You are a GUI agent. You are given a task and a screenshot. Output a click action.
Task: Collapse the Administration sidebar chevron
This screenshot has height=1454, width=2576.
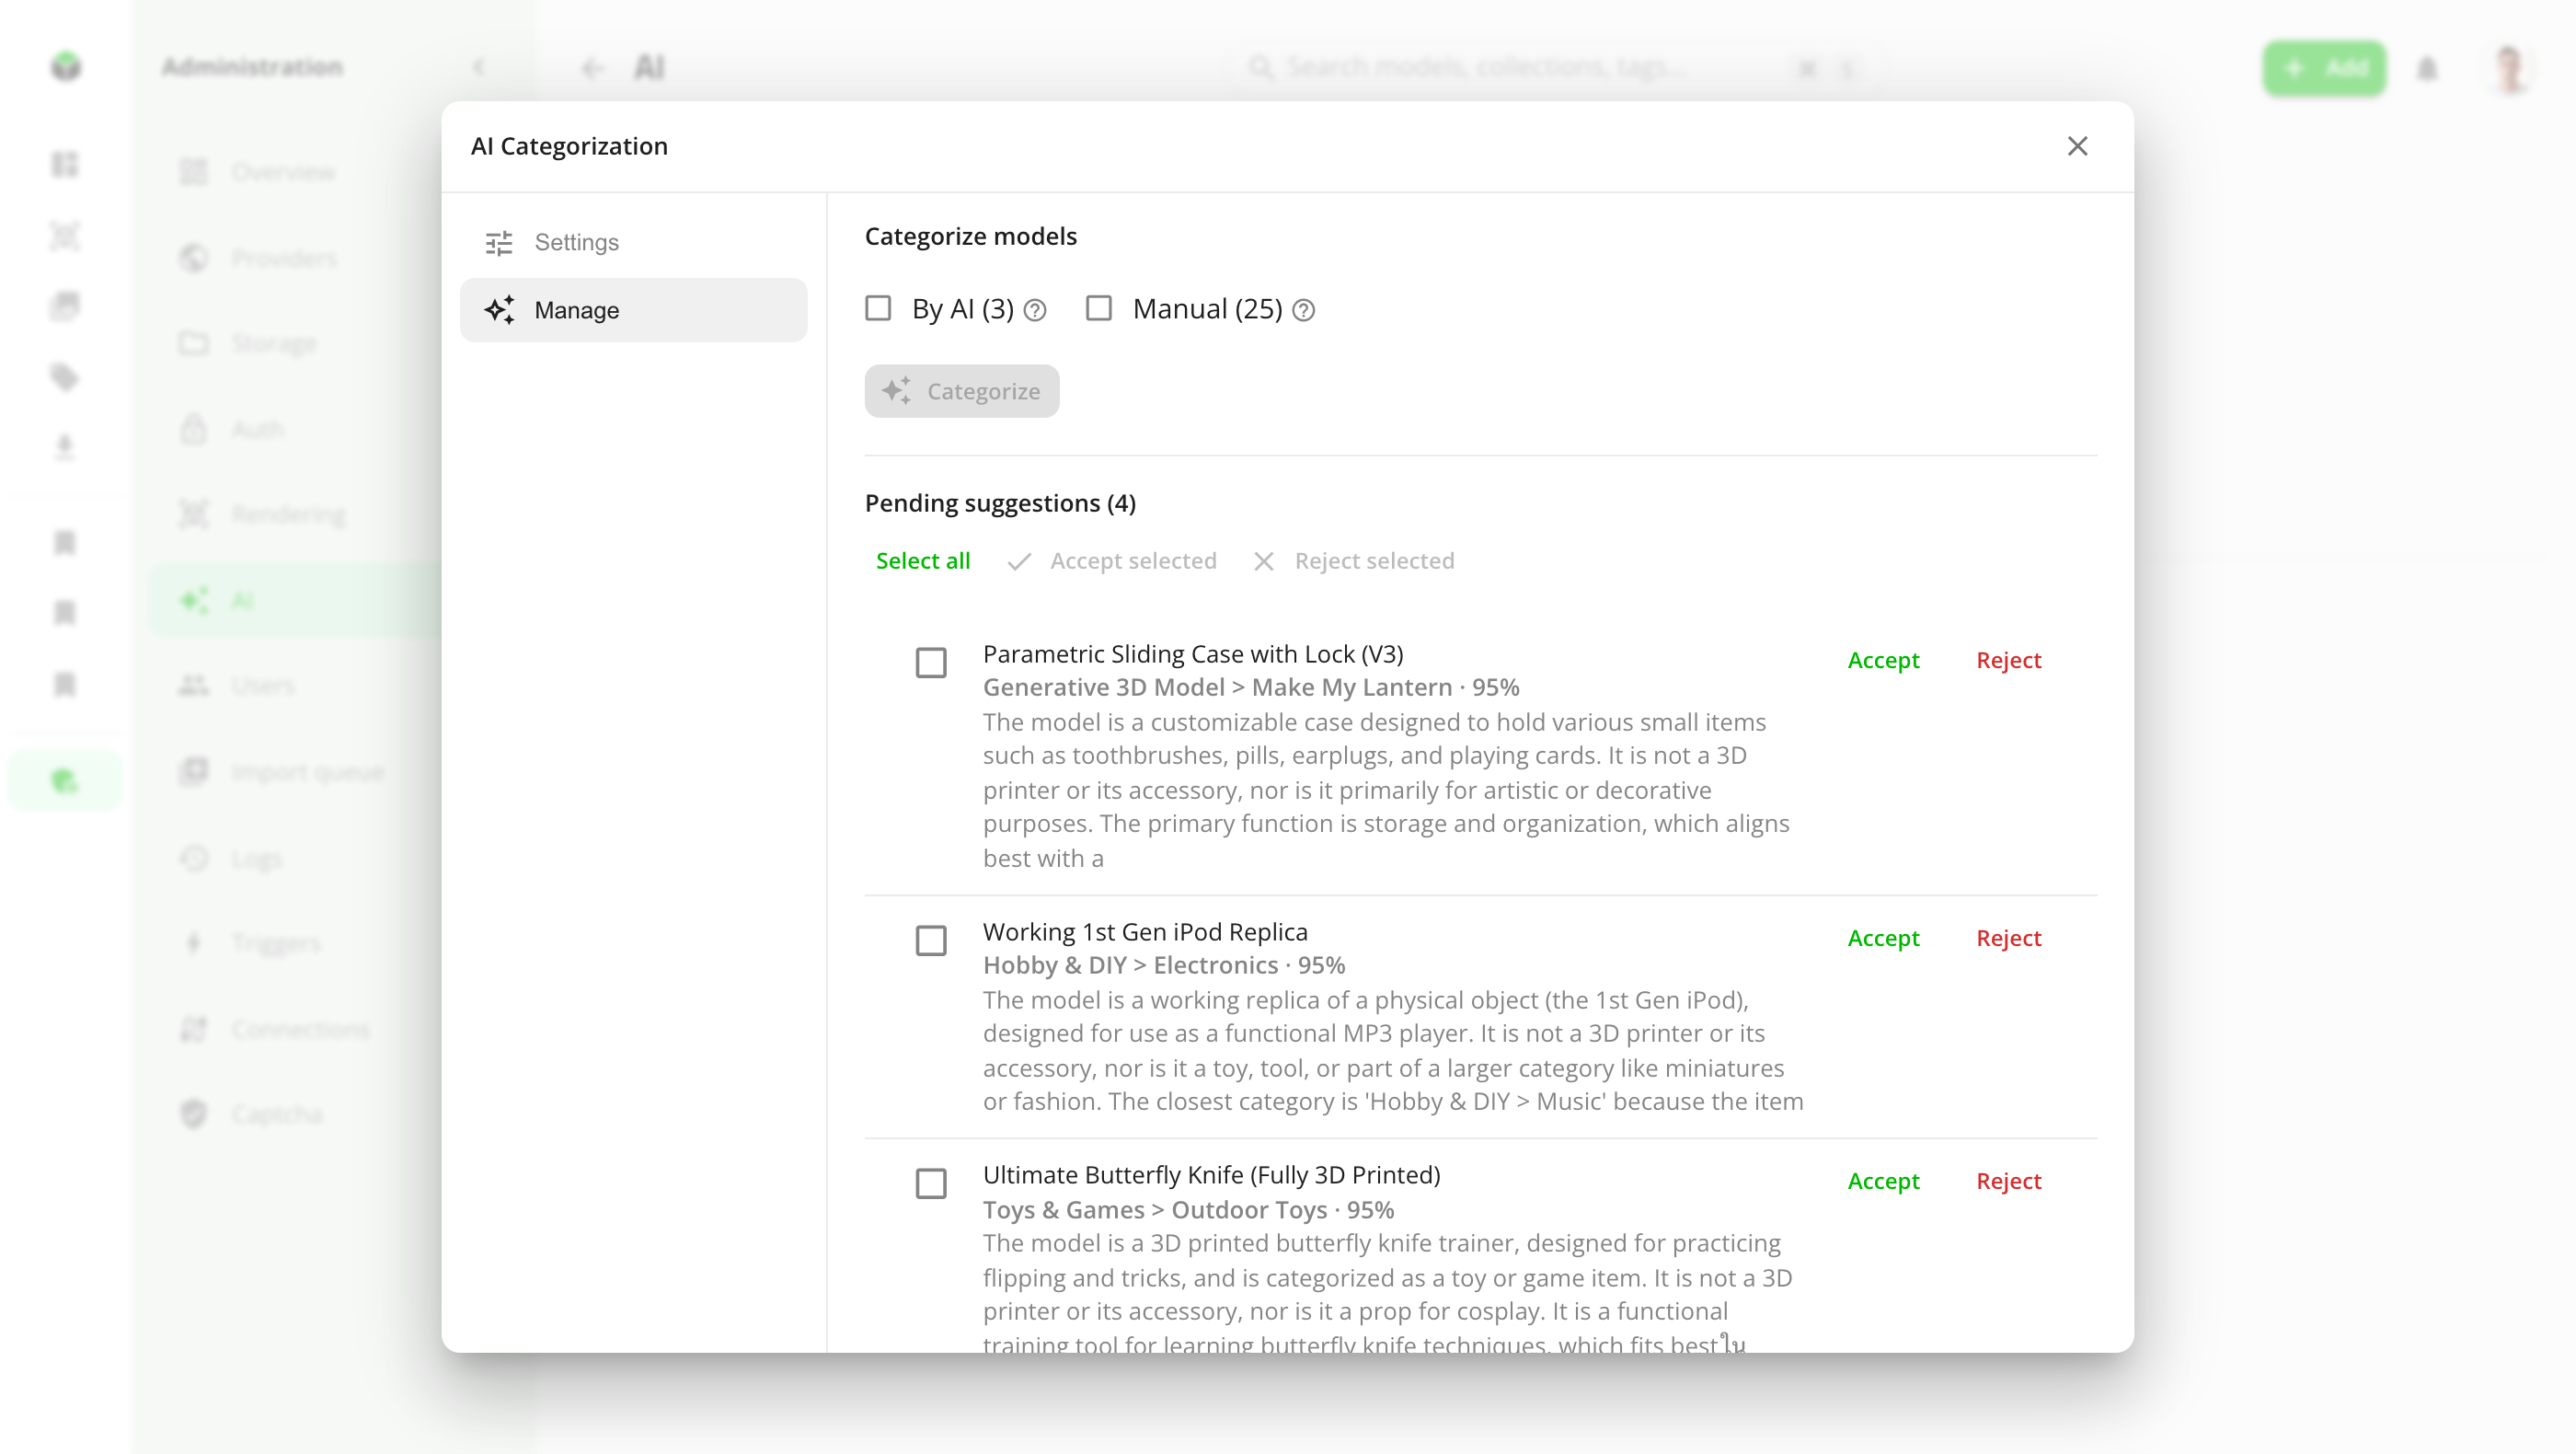[479, 68]
